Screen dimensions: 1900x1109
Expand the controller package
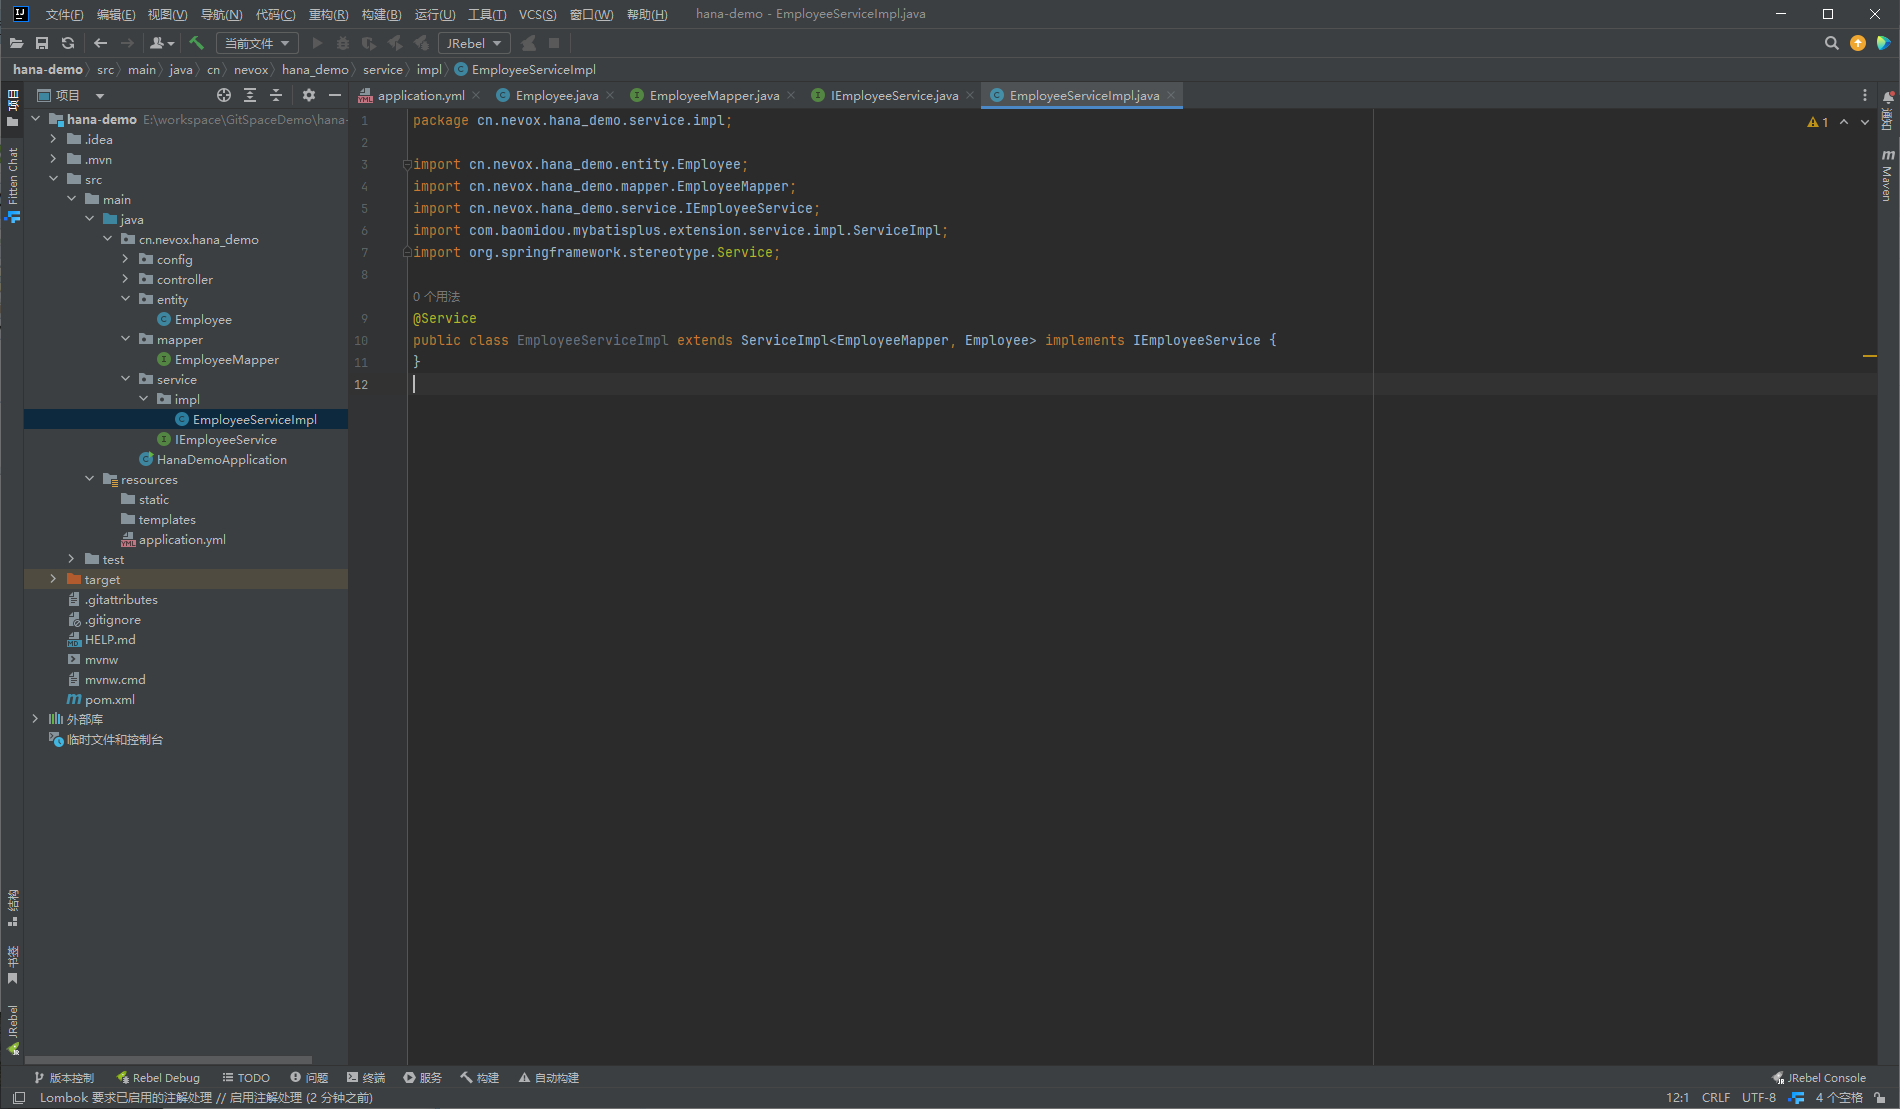point(125,279)
